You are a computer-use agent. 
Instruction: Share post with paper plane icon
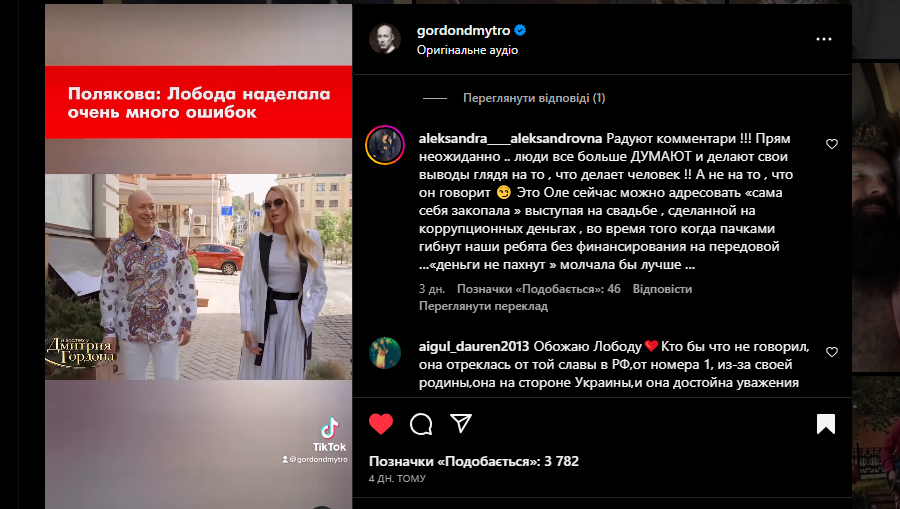[461, 423]
